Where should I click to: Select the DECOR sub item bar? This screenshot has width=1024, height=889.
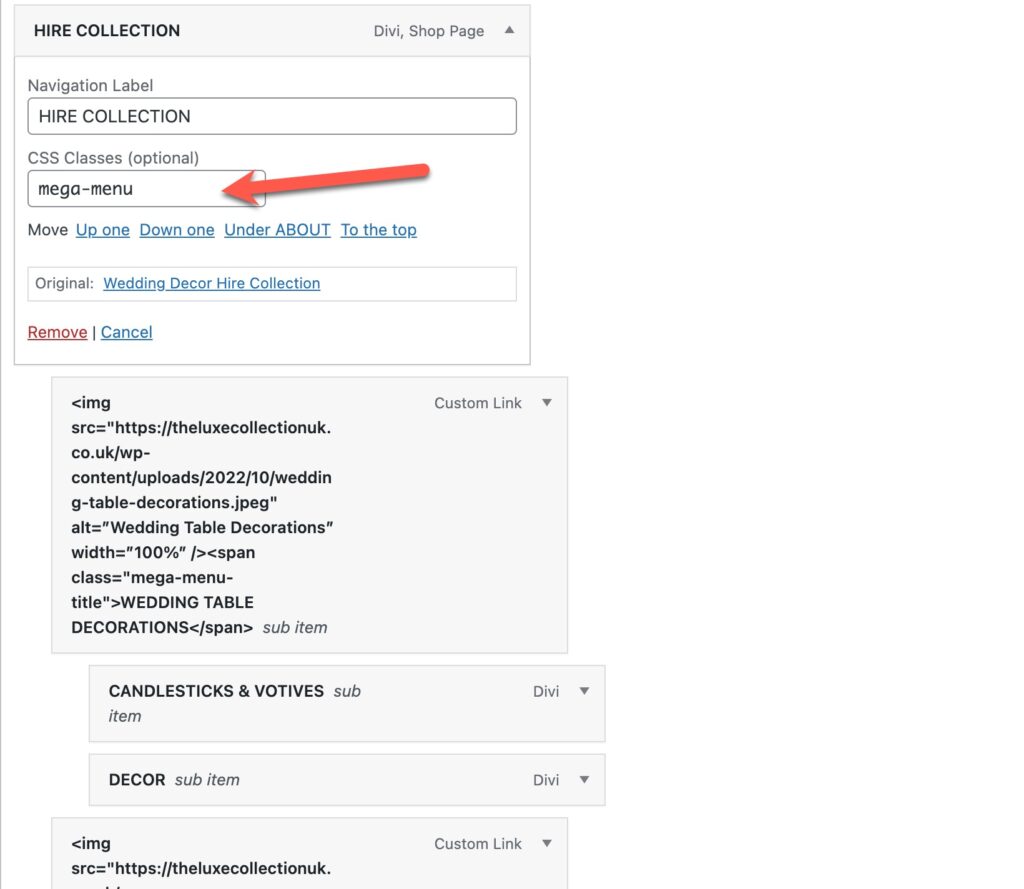click(x=137, y=780)
